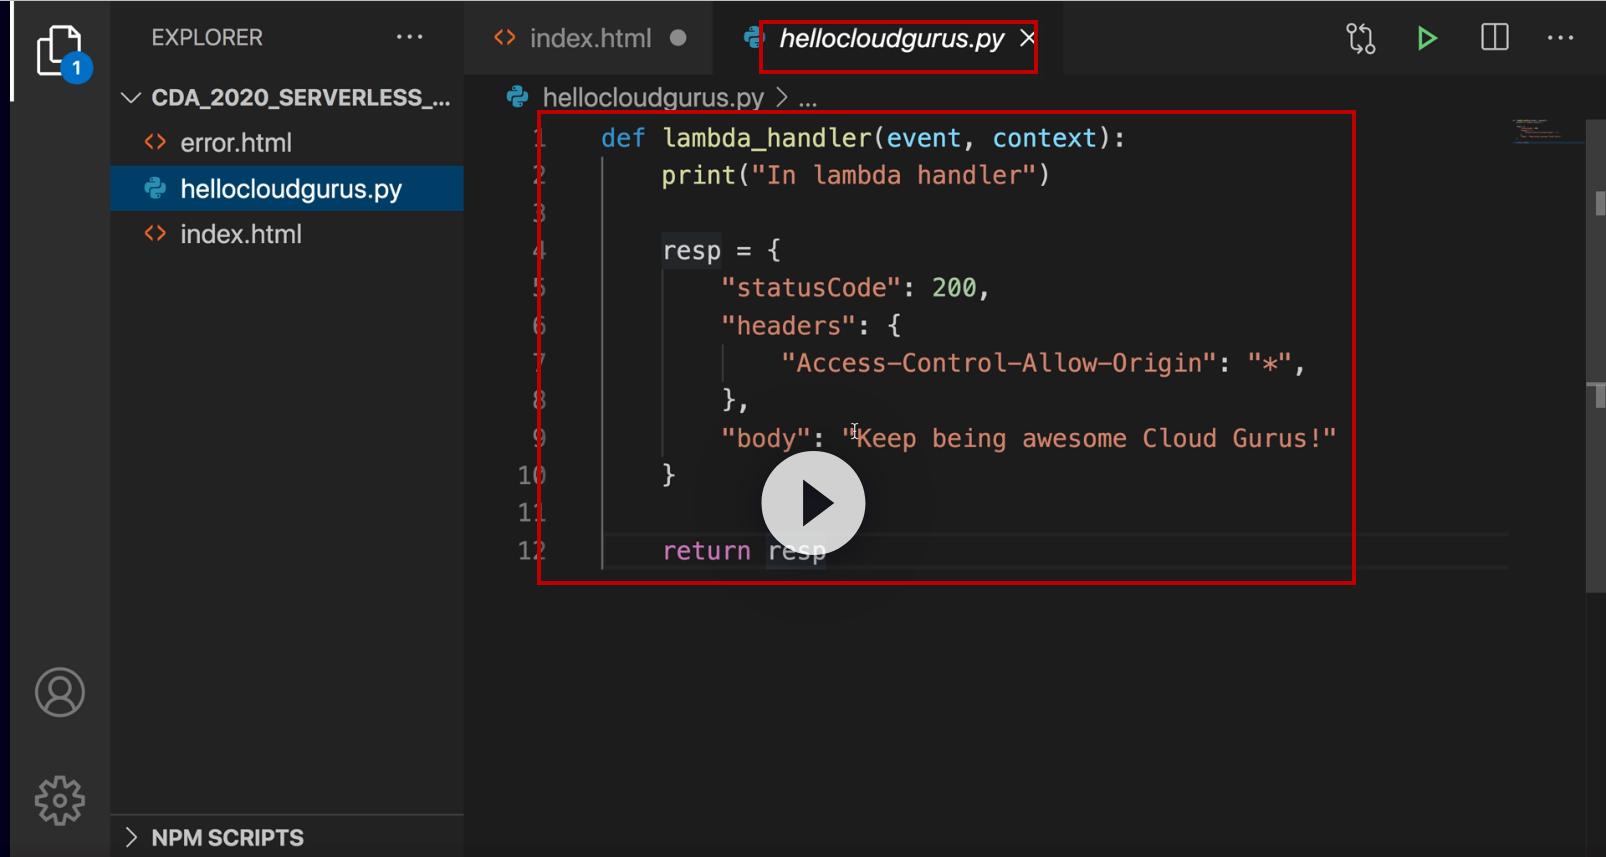
Task: Click the 'context' parameter in line 1
Action: [x=1044, y=138]
